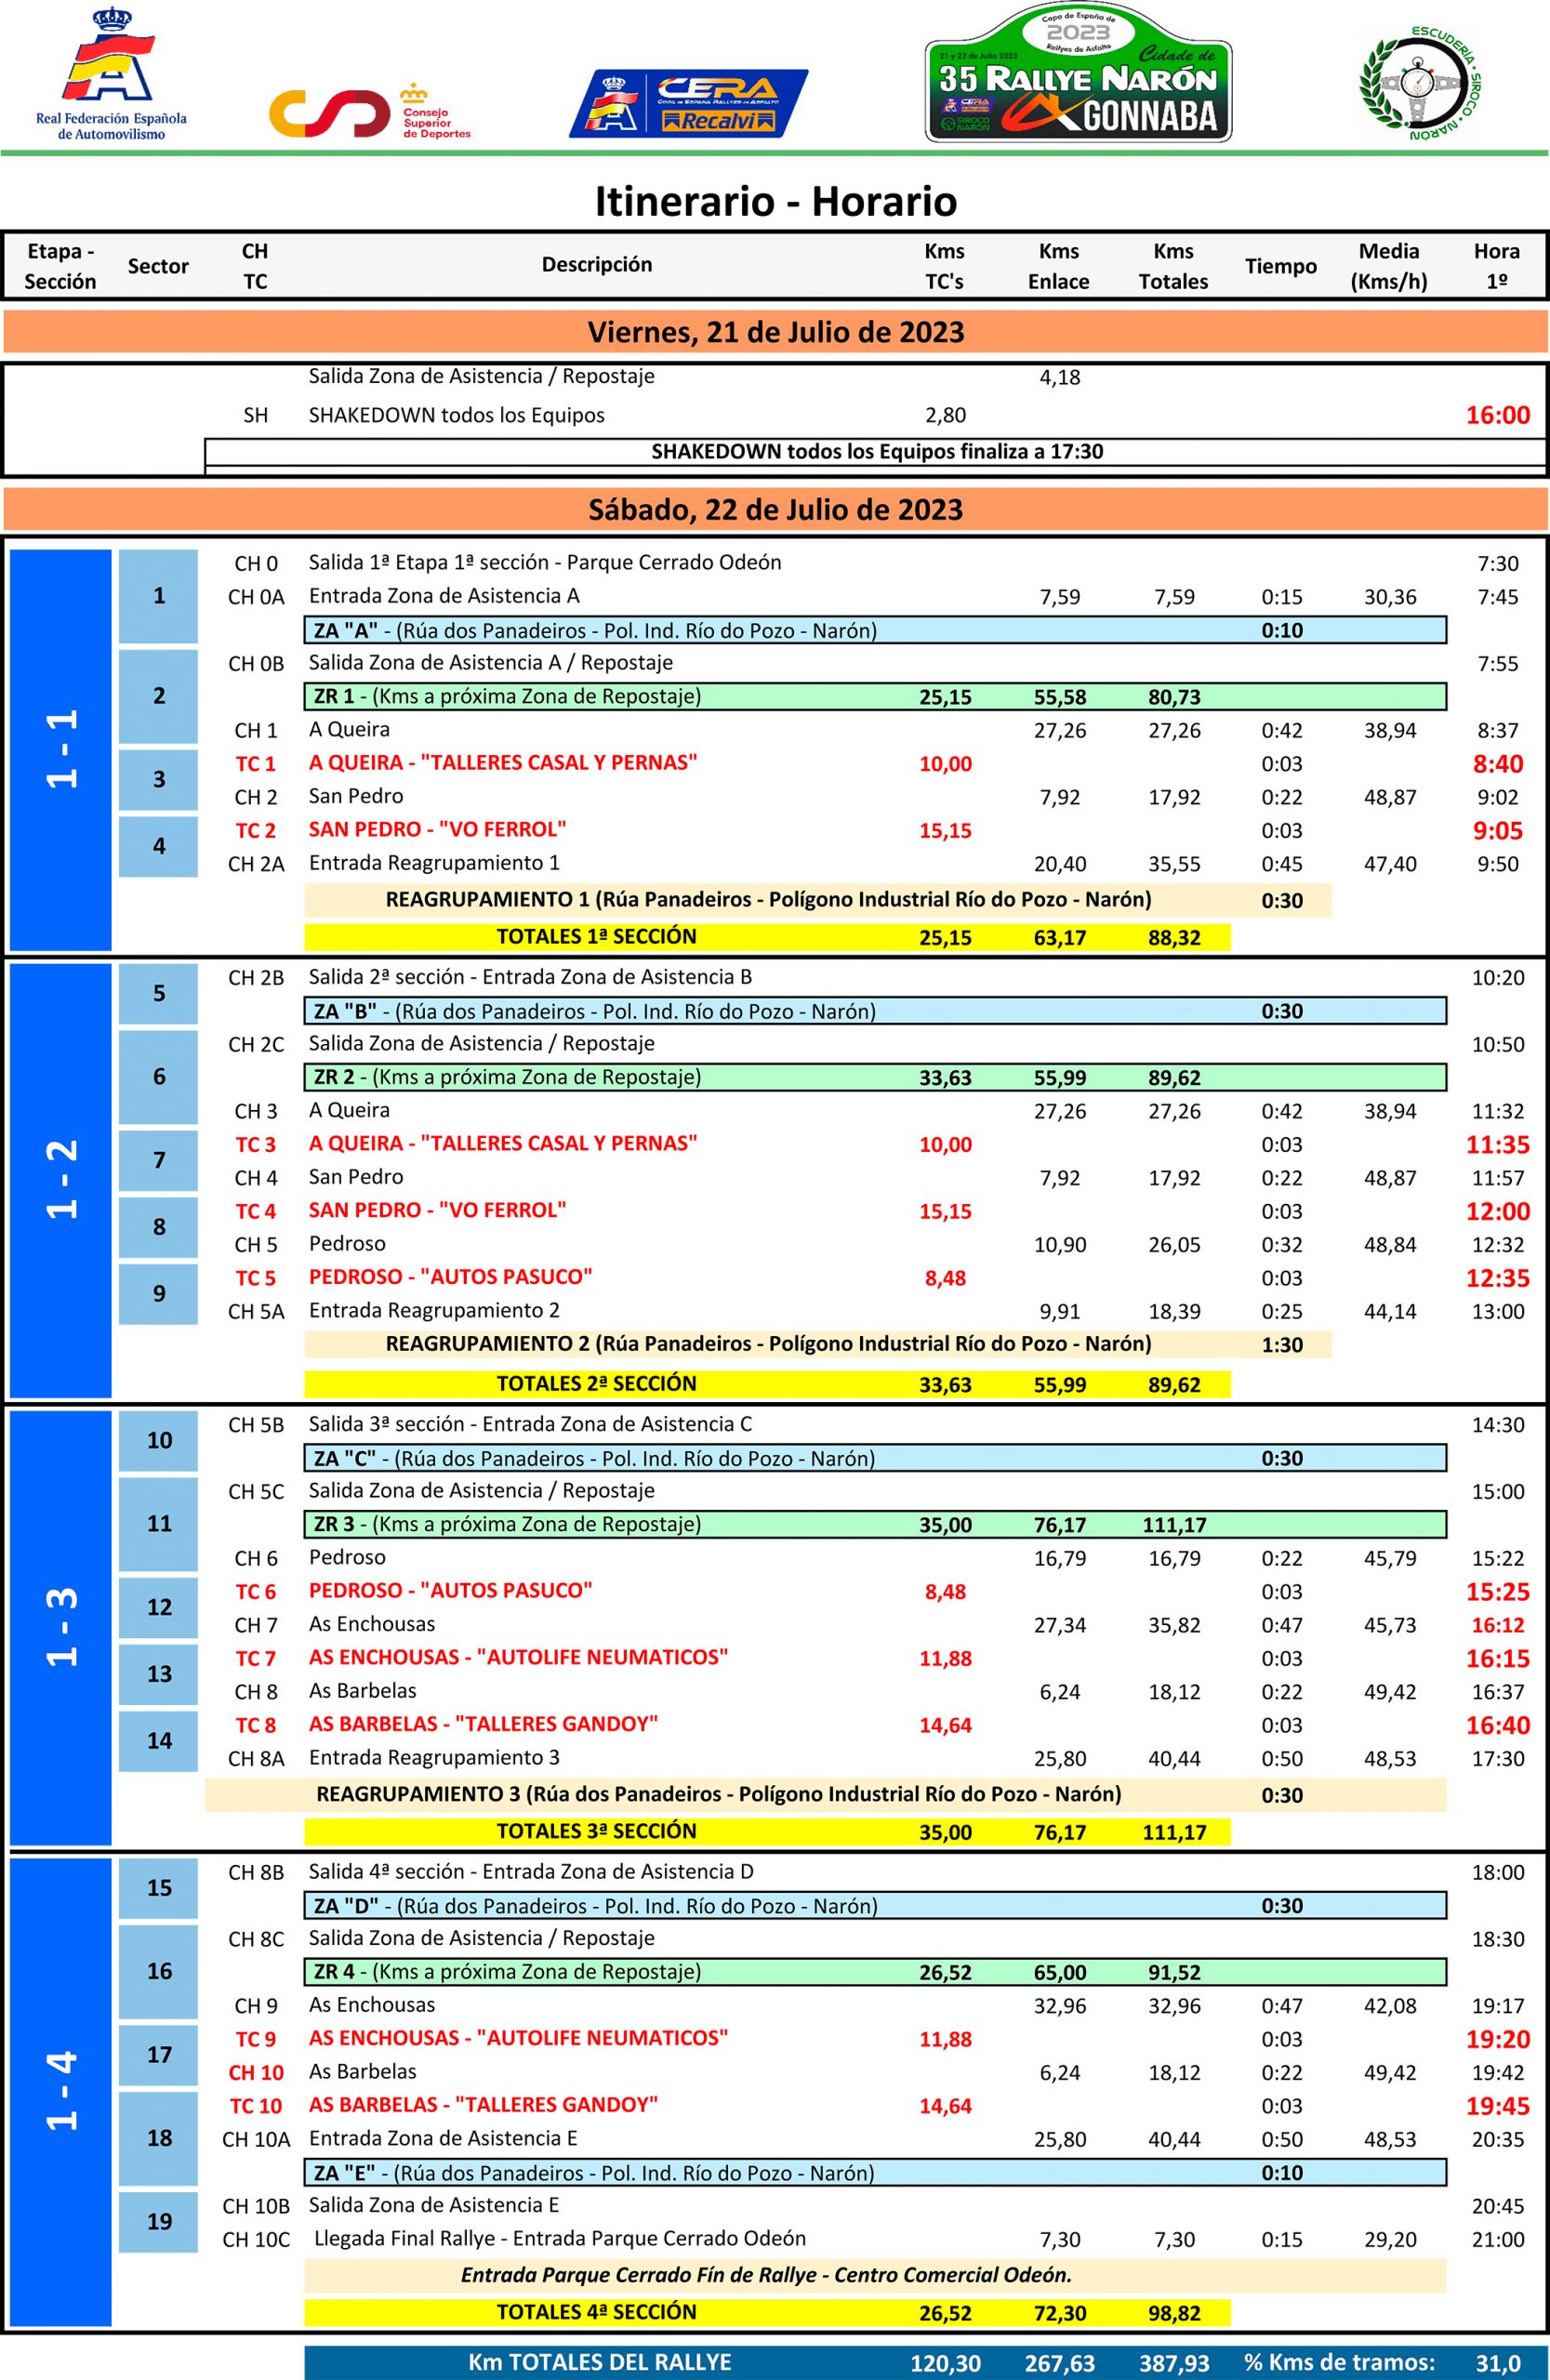Click the Sector 19 box
This screenshot has width=1550, height=2380.
click(x=159, y=2221)
